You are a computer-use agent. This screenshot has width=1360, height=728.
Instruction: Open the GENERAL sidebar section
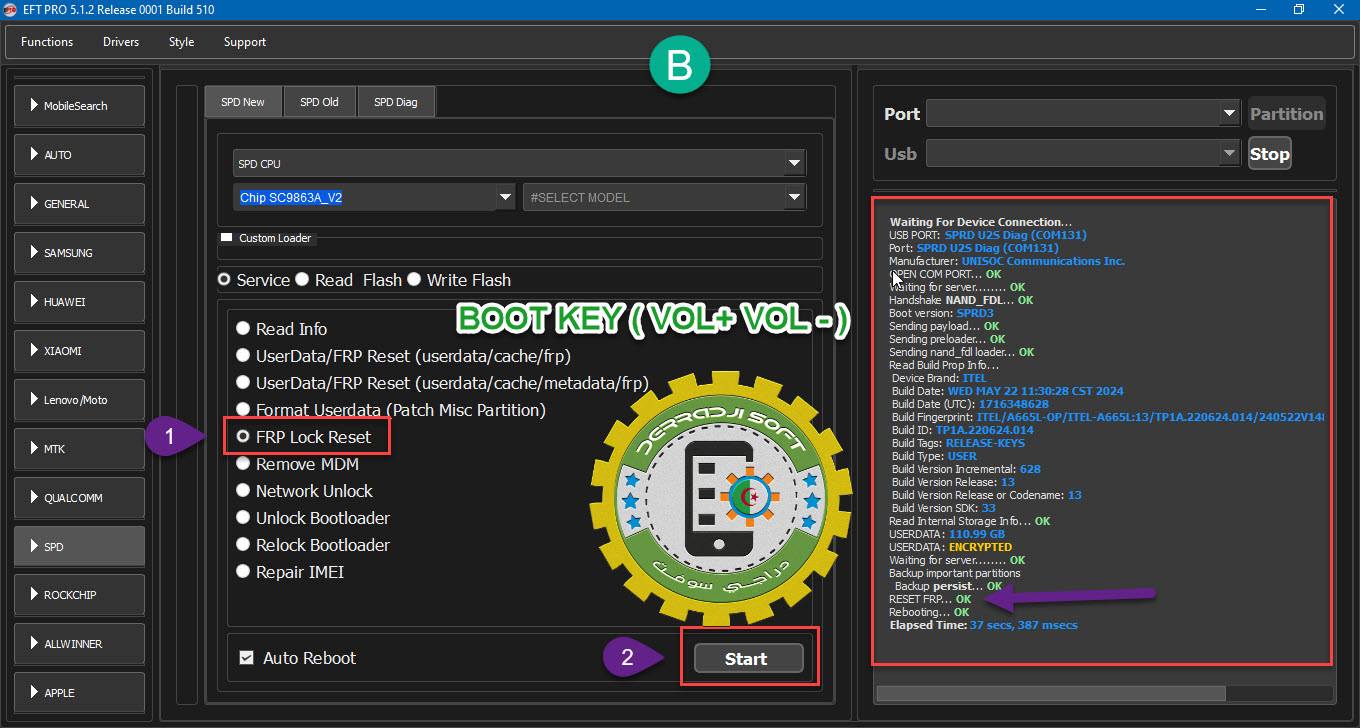(x=79, y=204)
